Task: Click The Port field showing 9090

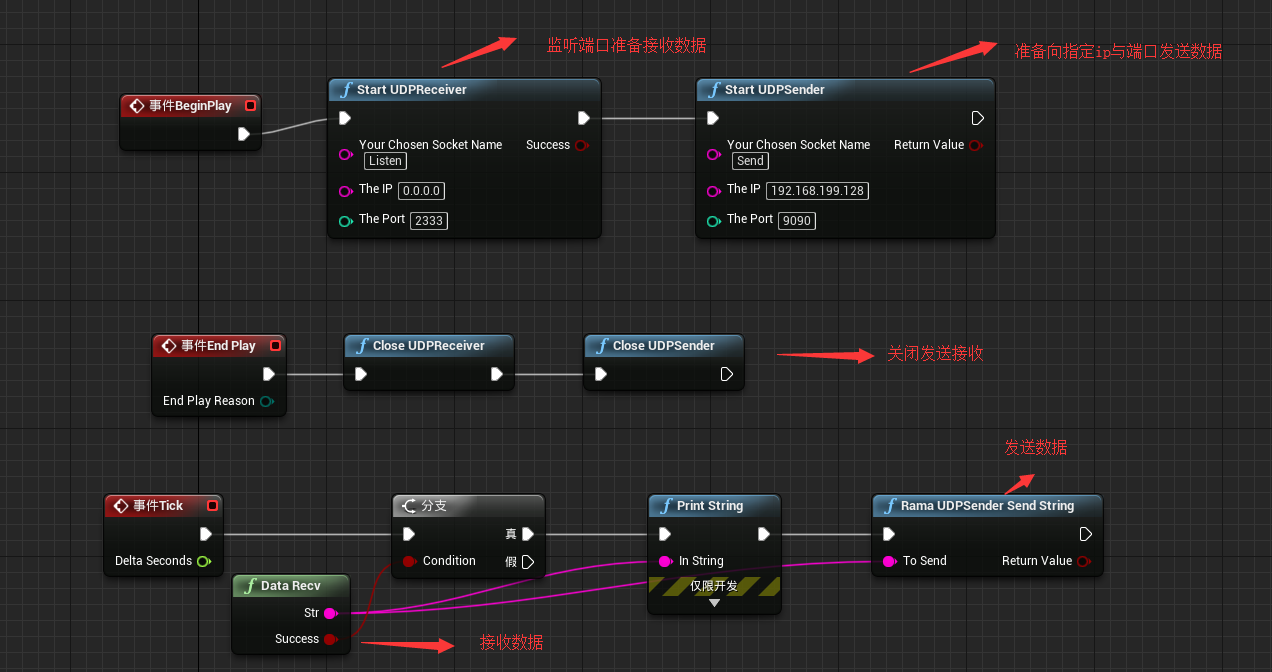Action: 796,220
